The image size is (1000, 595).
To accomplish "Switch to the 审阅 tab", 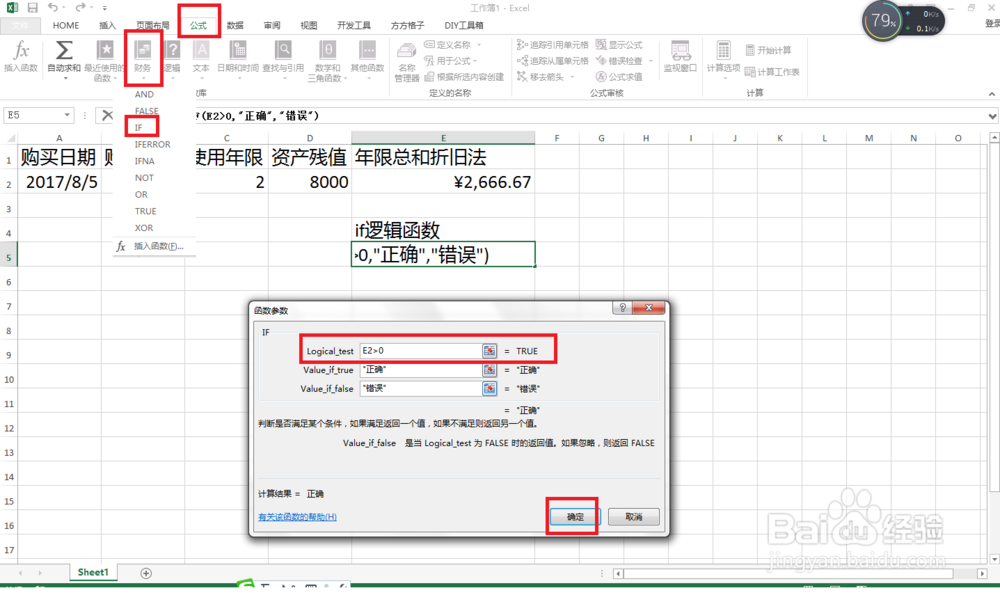I will pos(272,26).
